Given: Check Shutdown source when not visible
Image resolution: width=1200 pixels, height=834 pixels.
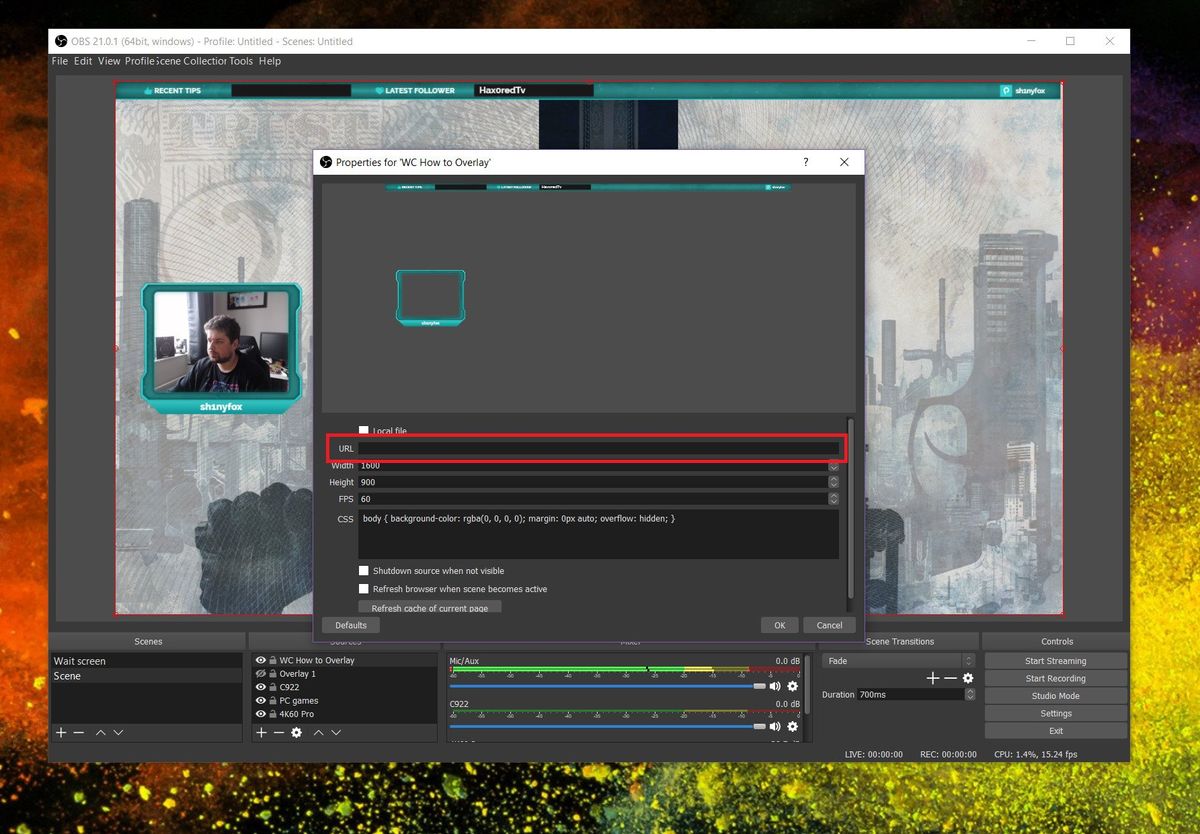Looking at the screenshot, I should pyautogui.click(x=364, y=570).
